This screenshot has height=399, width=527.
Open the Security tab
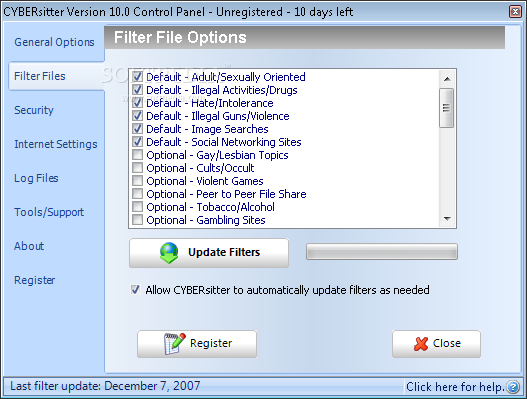click(34, 110)
